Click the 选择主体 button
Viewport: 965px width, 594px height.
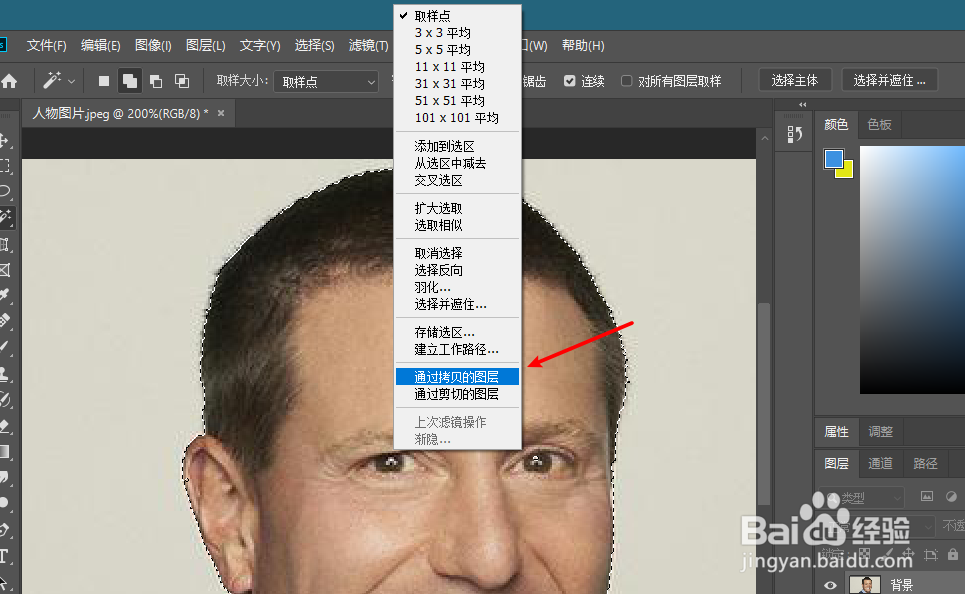(x=795, y=79)
